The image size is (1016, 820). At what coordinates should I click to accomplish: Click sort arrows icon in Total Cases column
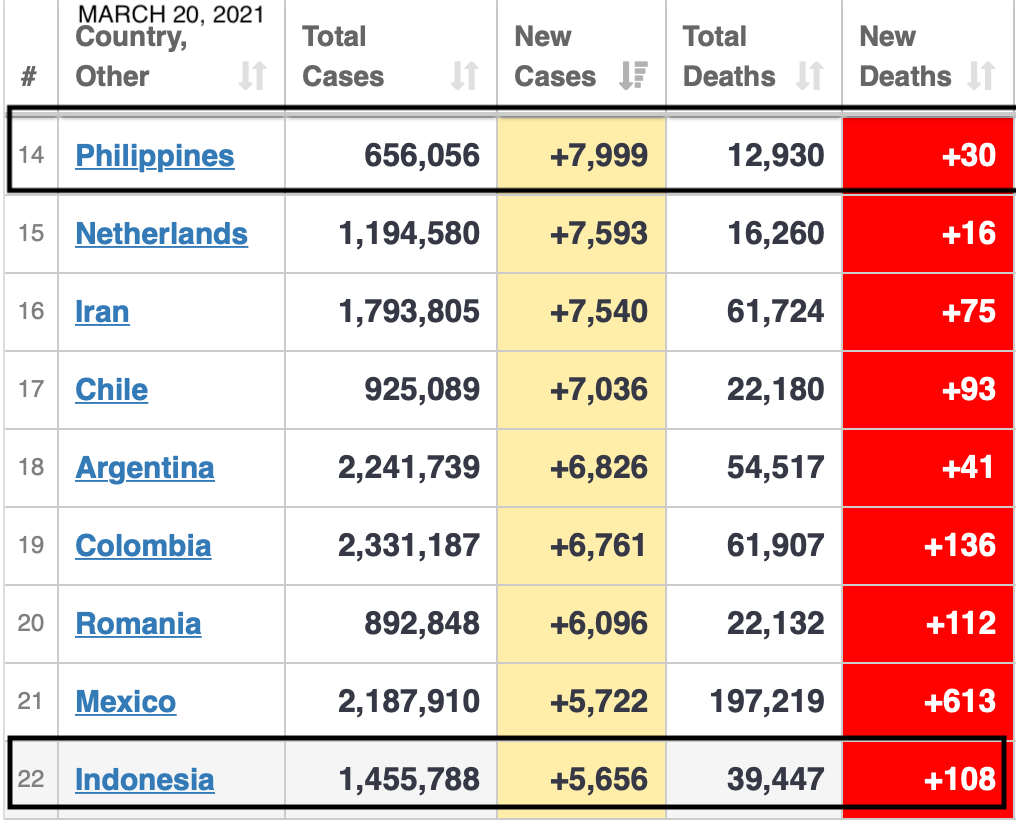click(x=464, y=76)
